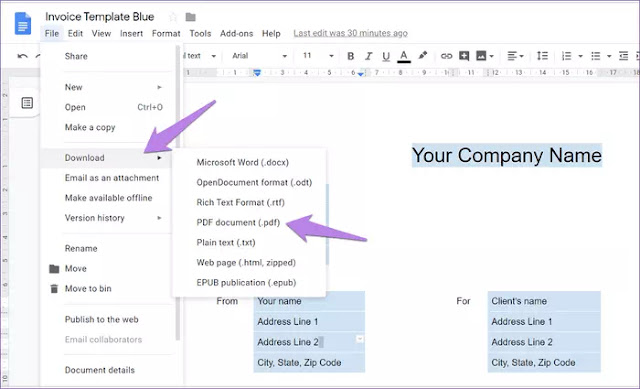Click the insert link icon
This screenshot has width=640, height=389.
tap(447, 56)
